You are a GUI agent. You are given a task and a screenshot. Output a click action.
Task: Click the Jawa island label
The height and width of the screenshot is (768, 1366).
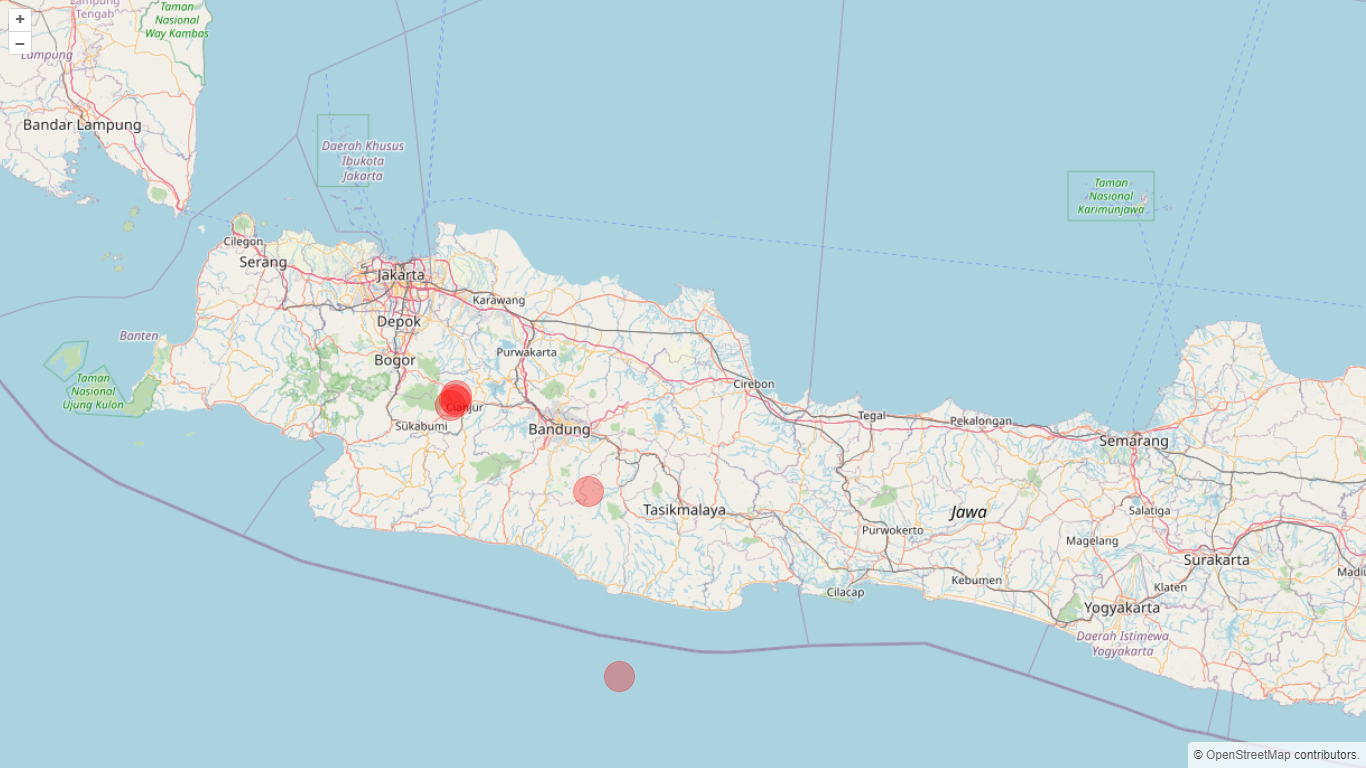tap(969, 512)
